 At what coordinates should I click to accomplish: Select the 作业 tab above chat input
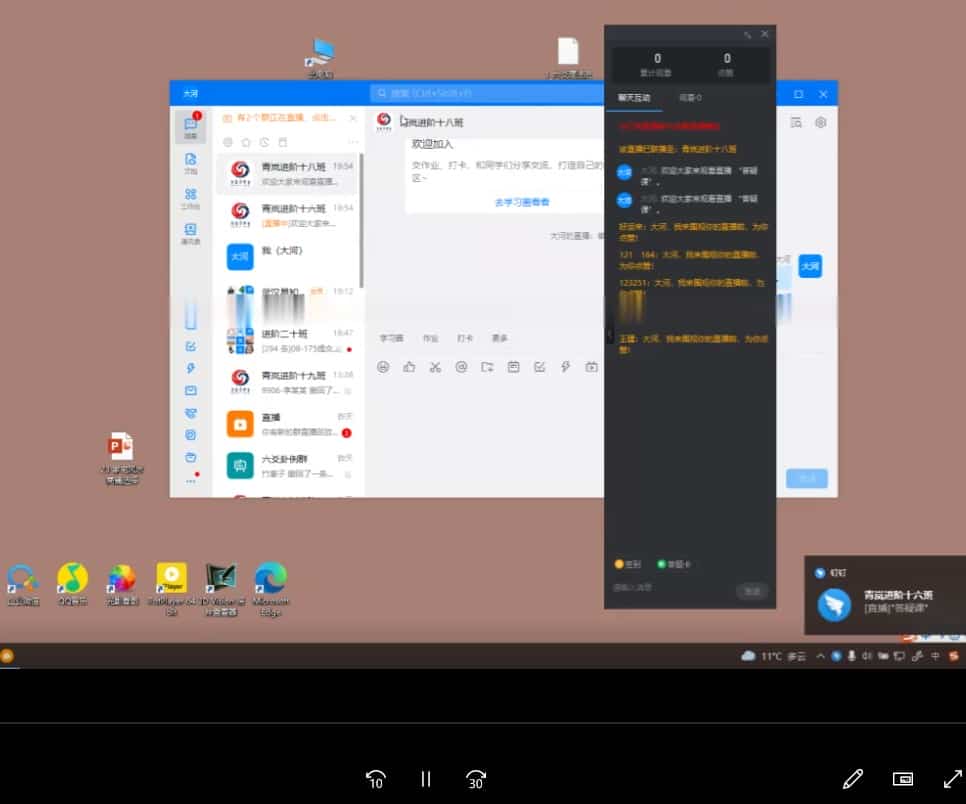tap(431, 338)
